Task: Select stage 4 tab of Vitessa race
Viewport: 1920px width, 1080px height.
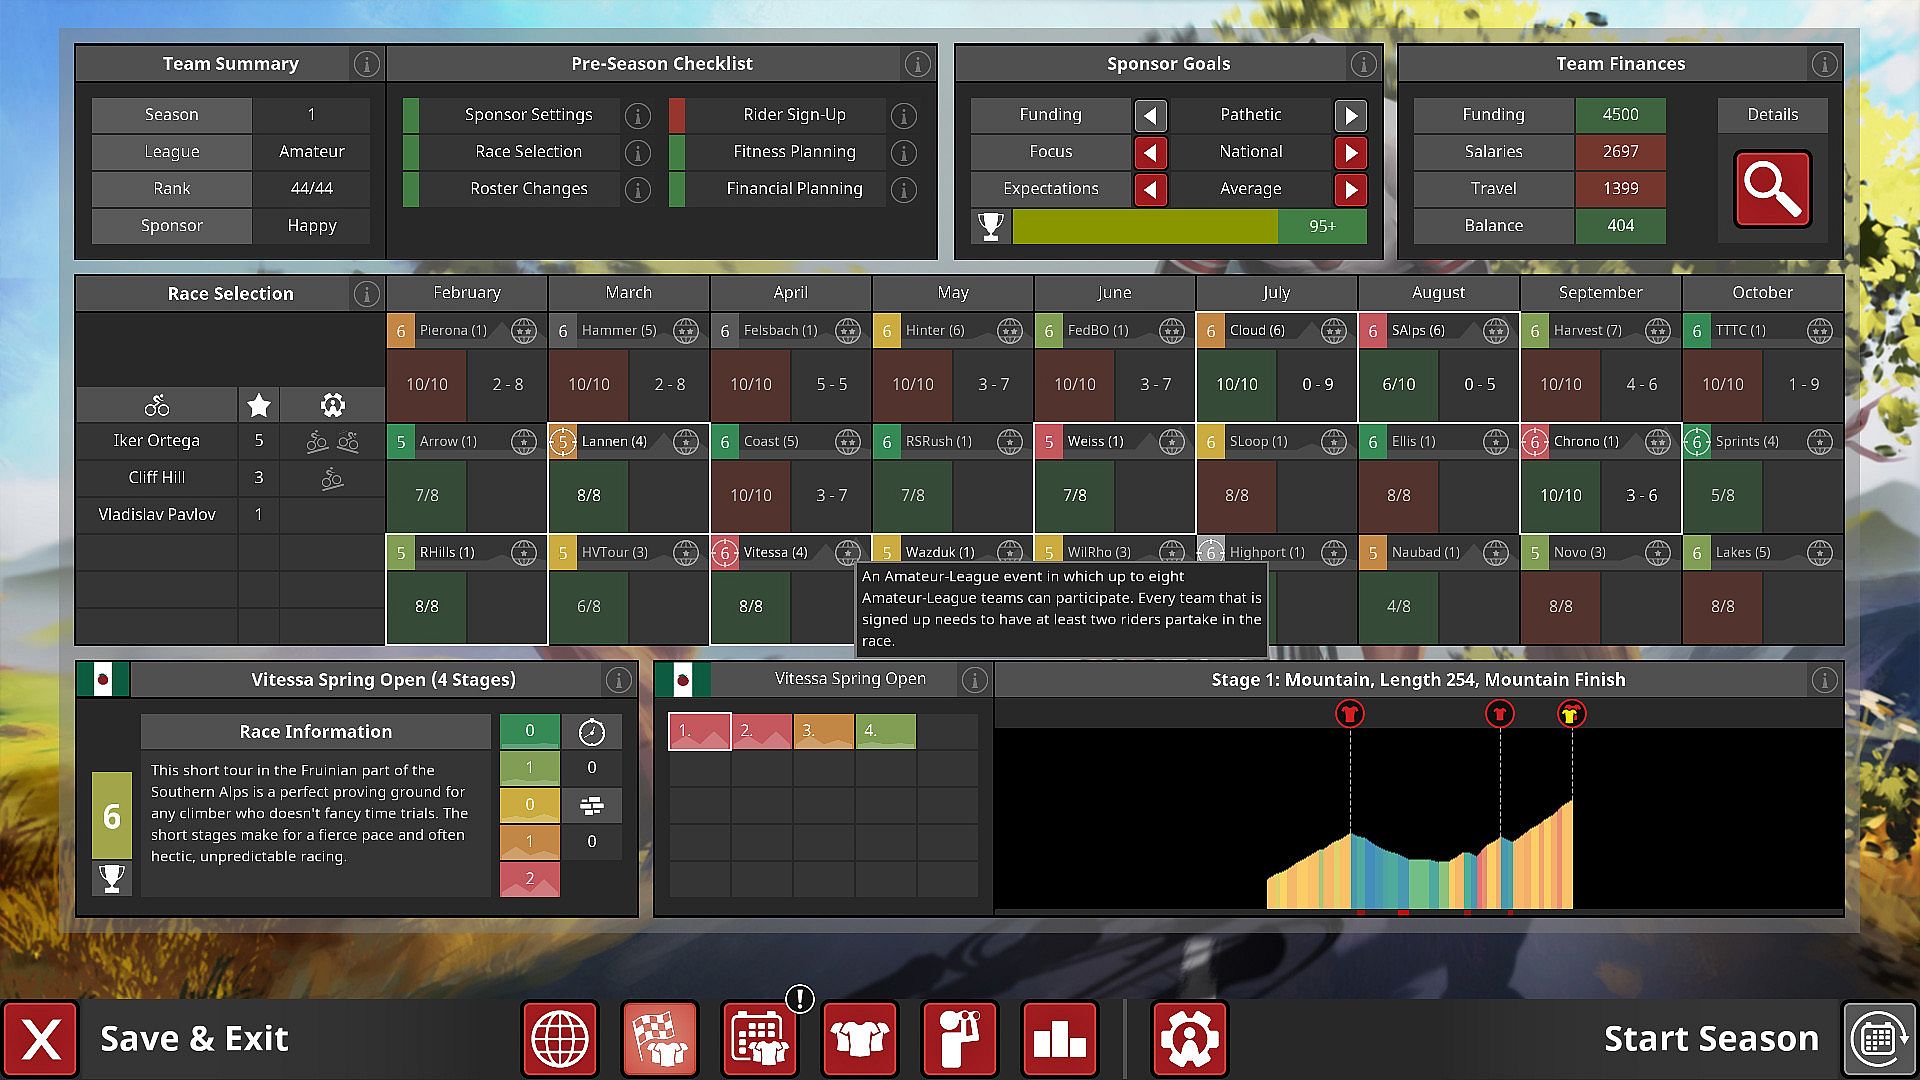Action: (x=885, y=731)
